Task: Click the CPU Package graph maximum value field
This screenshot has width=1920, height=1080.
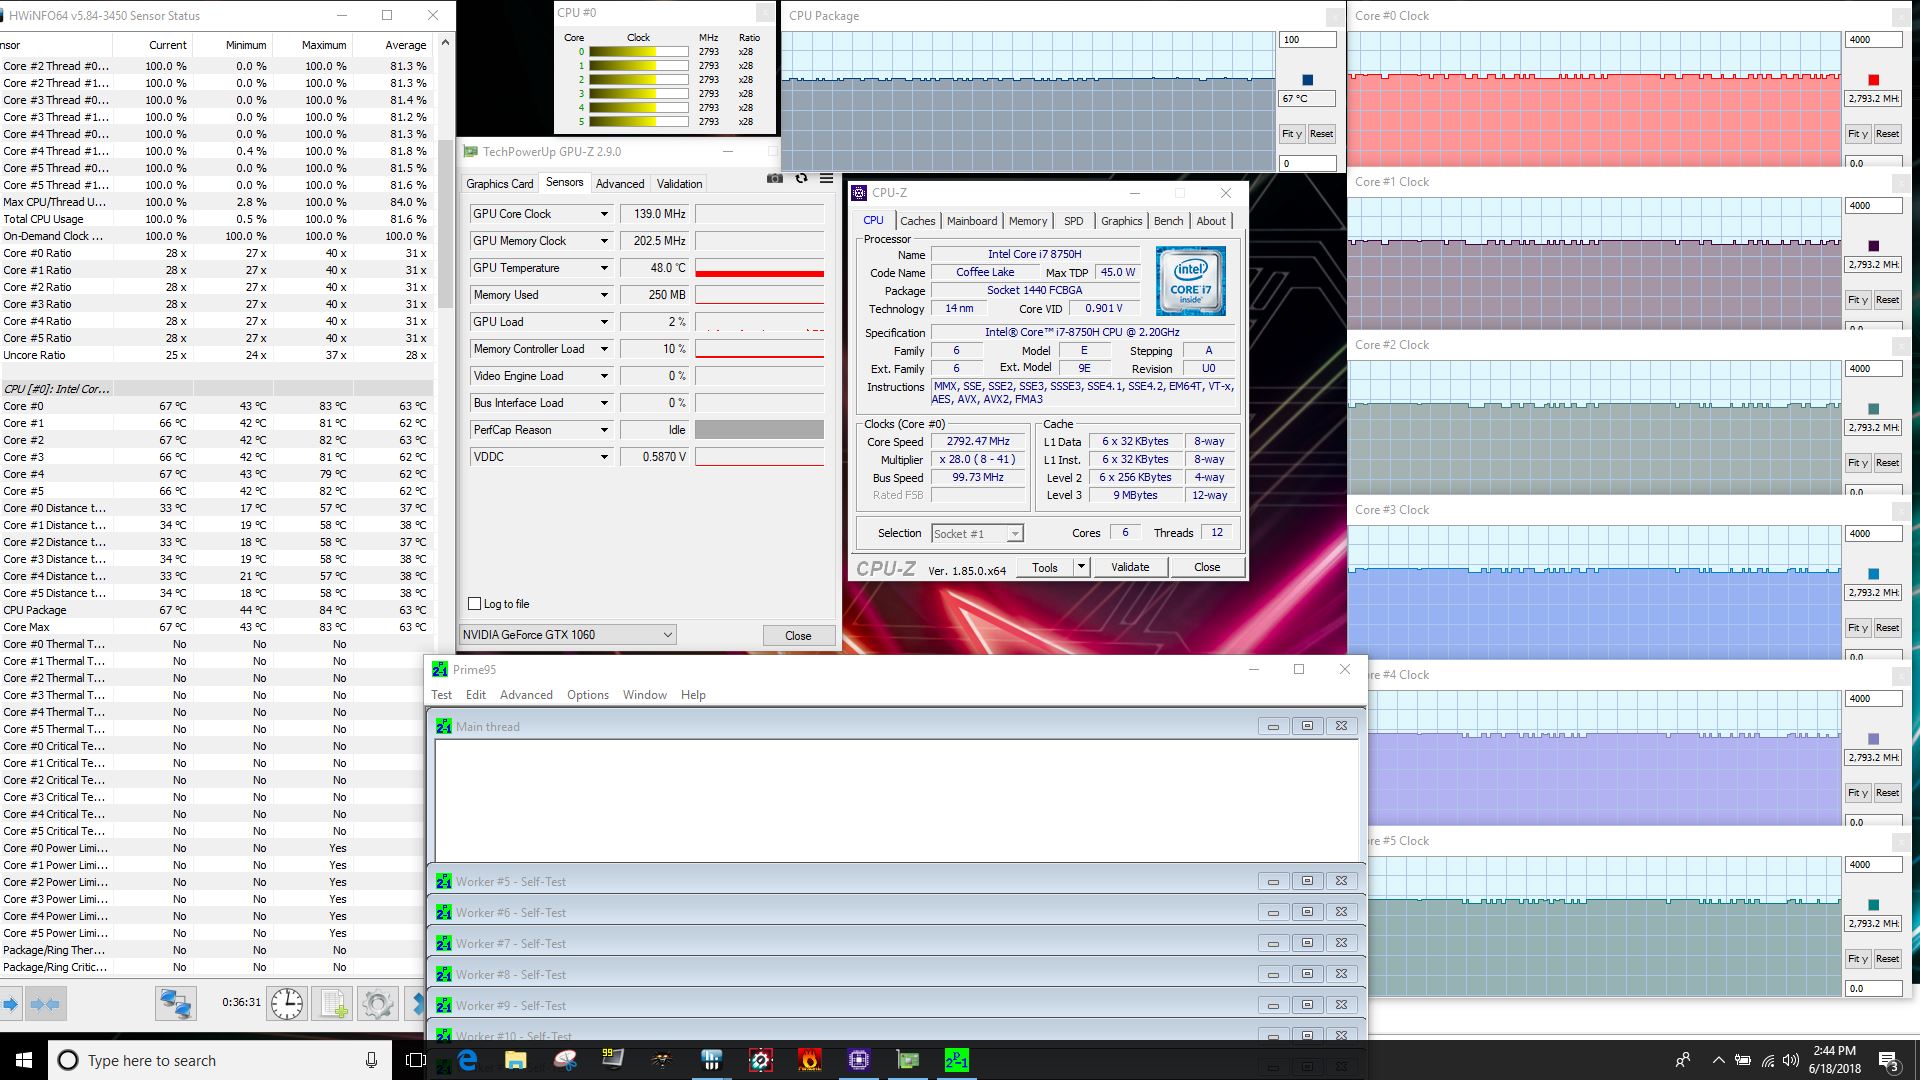Action: [1306, 40]
